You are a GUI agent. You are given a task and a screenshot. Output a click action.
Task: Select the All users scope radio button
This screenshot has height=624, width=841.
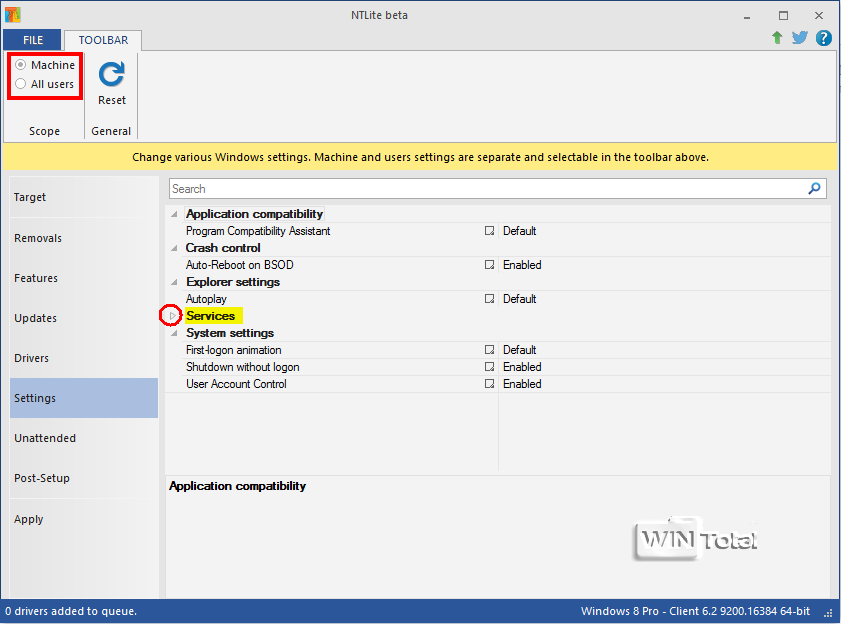[20, 84]
